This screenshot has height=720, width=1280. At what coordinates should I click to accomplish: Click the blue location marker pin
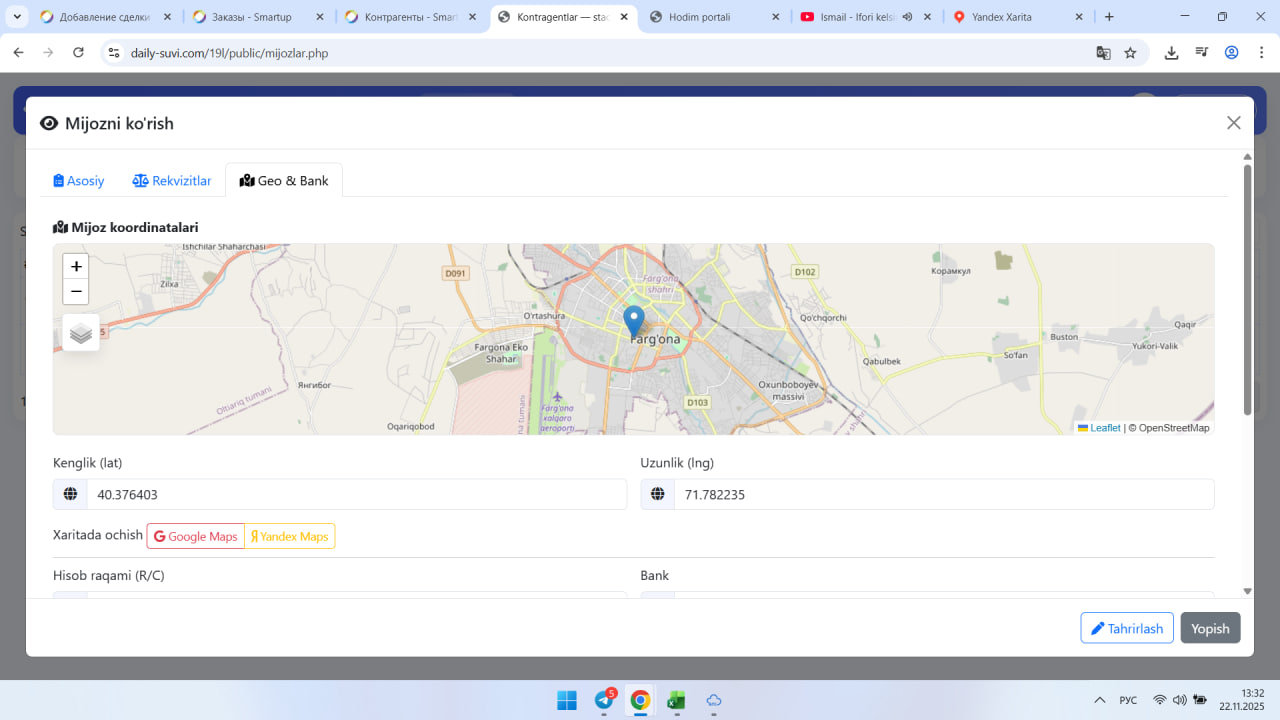633,321
